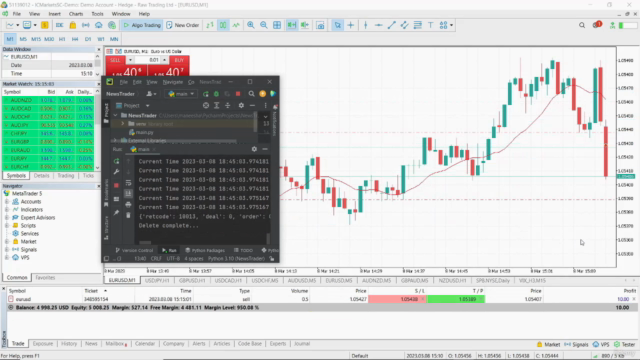640x360 pixels.
Task: Open notifications icon with red badge
Action: click(596, 25)
